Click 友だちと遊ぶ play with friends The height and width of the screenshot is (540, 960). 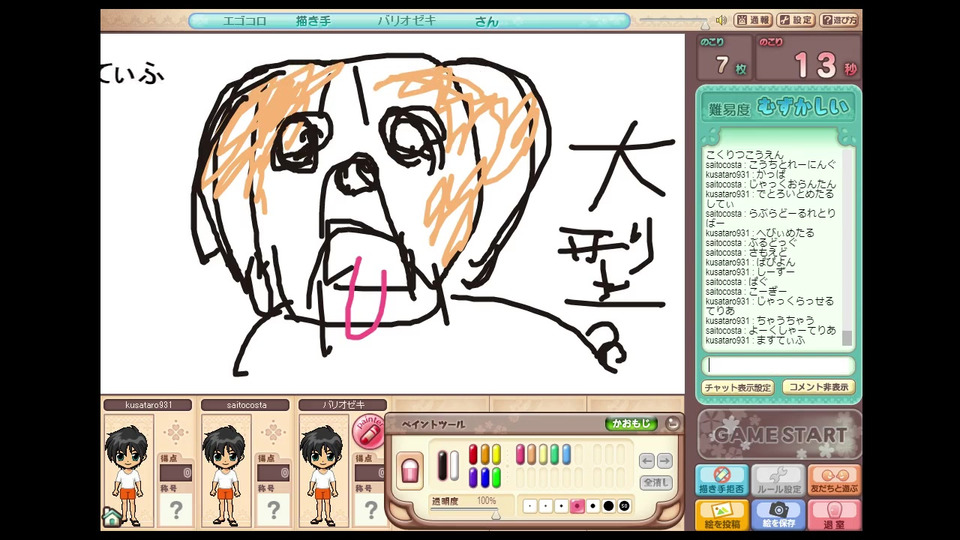834,481
